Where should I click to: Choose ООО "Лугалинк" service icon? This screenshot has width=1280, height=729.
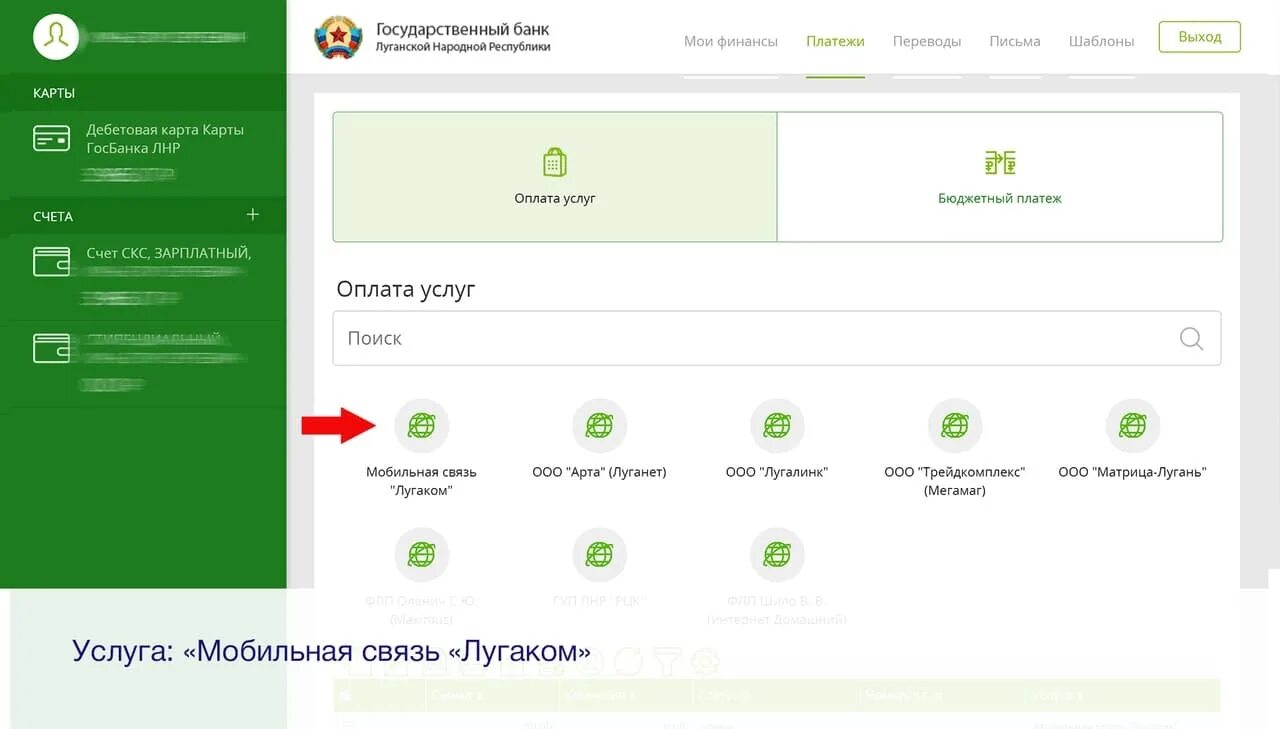(777, 426)
